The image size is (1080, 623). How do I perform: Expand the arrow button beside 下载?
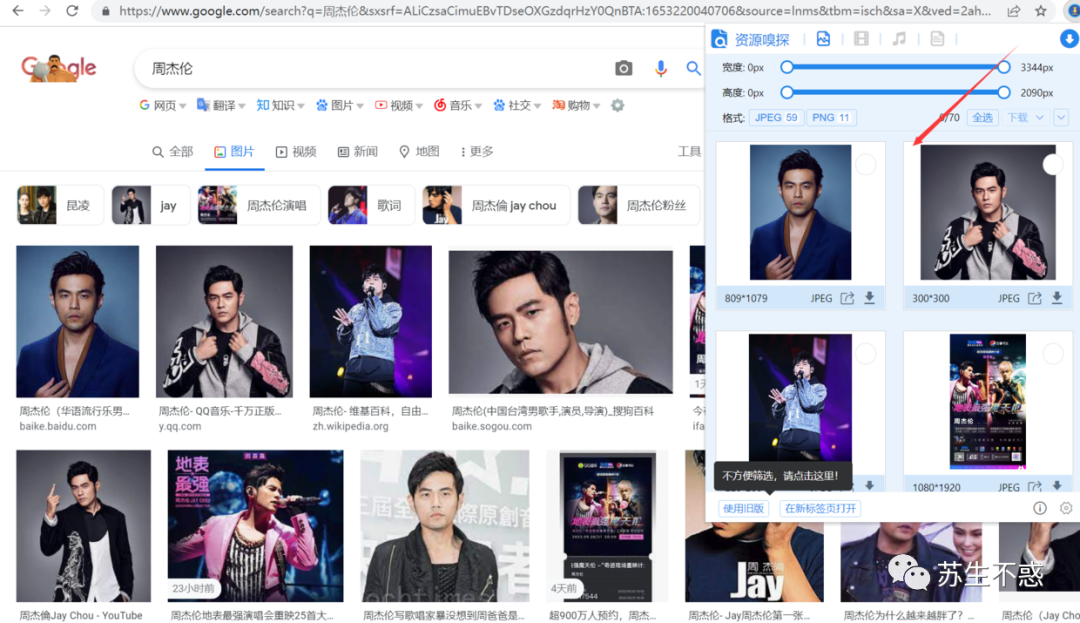pos(1061,118)
